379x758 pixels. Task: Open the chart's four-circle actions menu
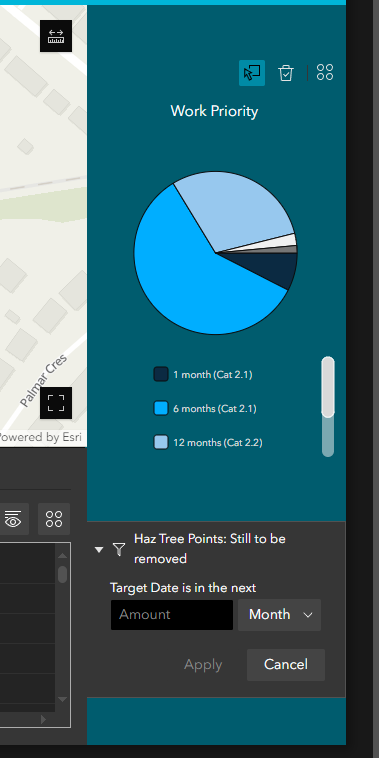(325, 73)
